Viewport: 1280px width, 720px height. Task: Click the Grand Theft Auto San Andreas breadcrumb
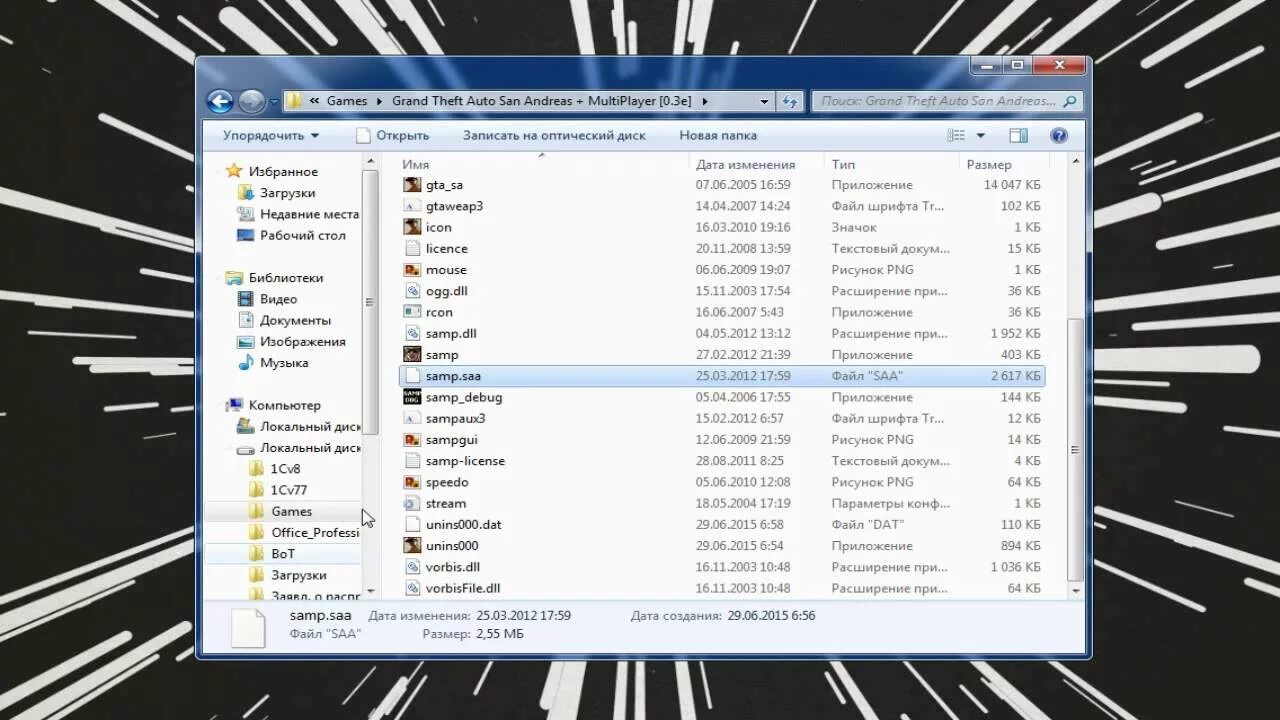point(541,101)
